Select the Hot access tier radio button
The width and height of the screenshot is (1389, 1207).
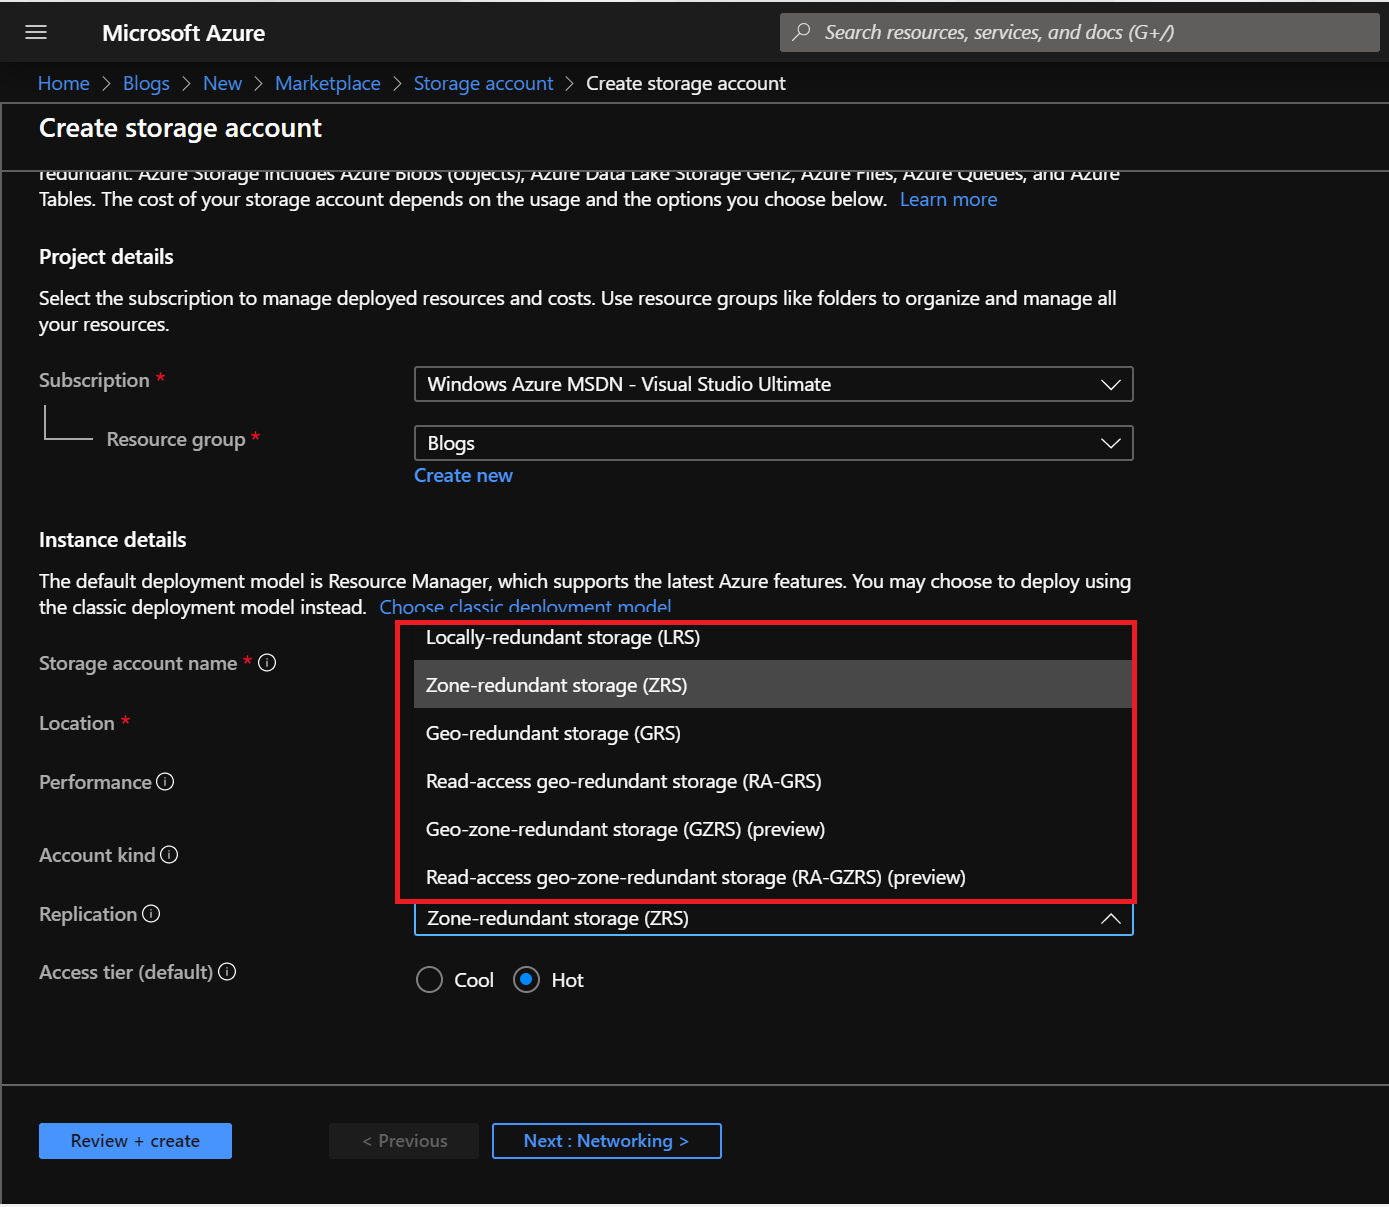pyautogui.click(x=526, y=979)
